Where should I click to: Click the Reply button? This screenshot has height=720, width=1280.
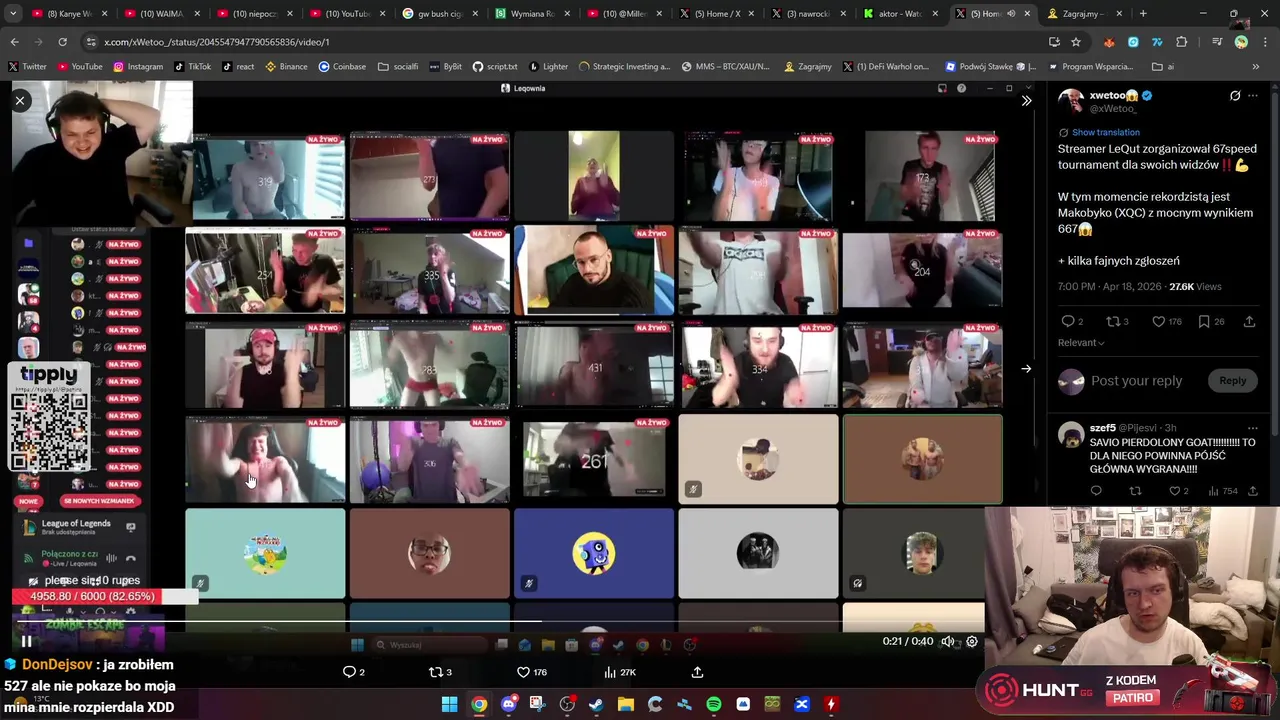(1232, 380)
